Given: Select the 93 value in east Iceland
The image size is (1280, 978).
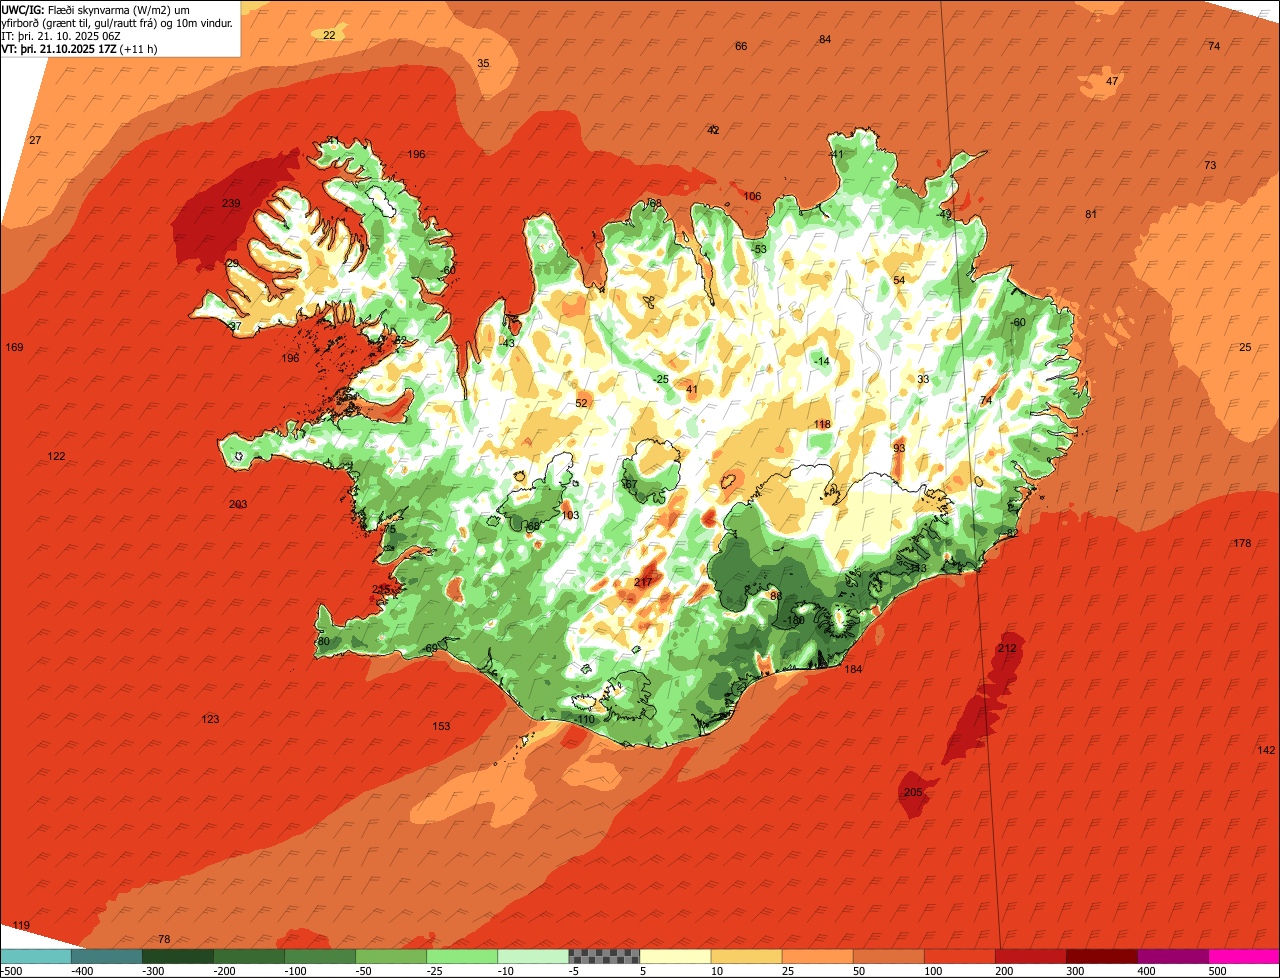Looking at the screenshot, I should click(899, 448).
